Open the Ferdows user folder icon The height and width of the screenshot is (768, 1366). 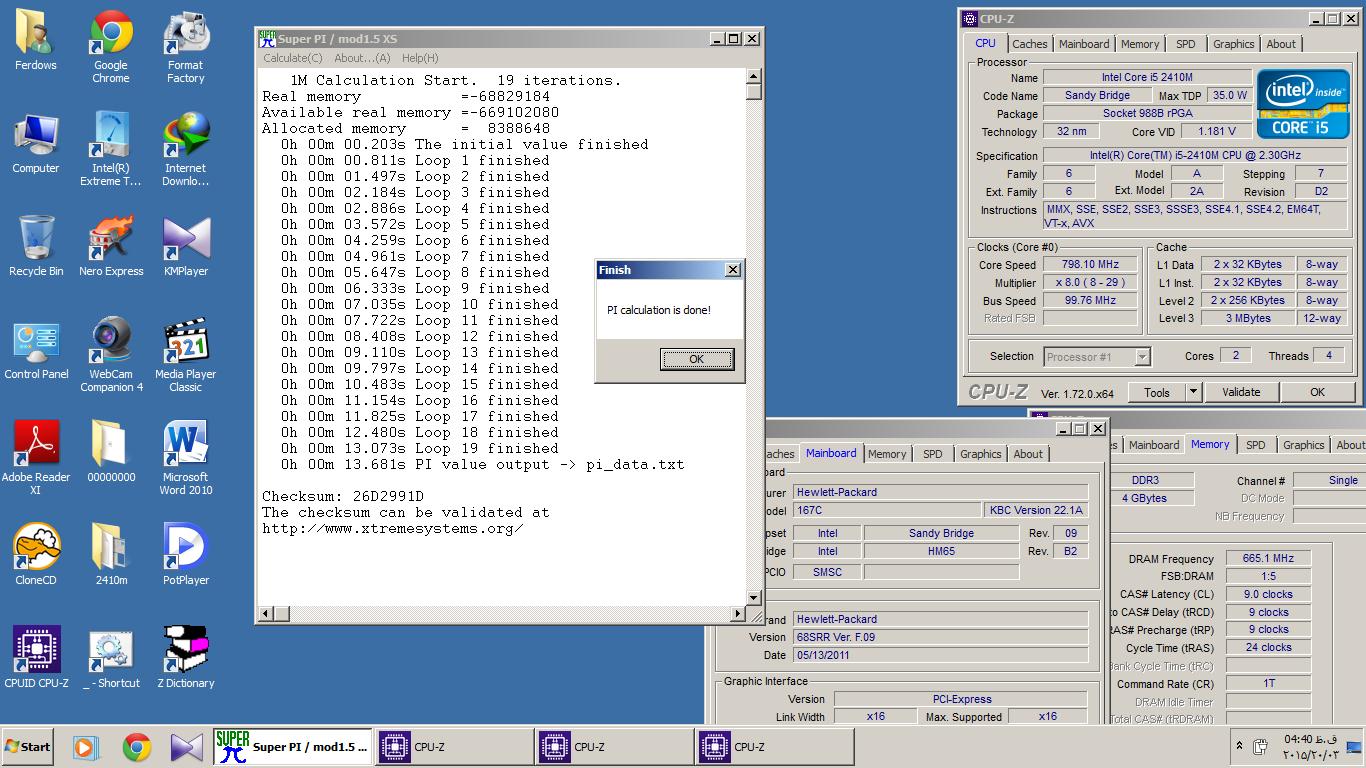[x=36, y=42]
